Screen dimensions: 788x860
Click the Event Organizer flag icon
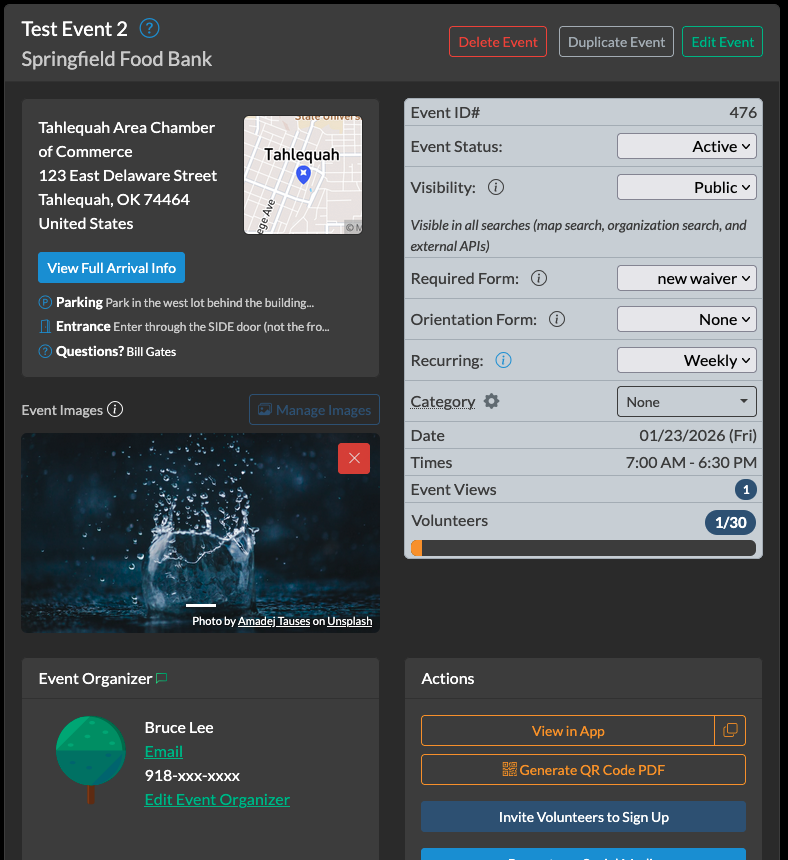click(x=162, y=678)
